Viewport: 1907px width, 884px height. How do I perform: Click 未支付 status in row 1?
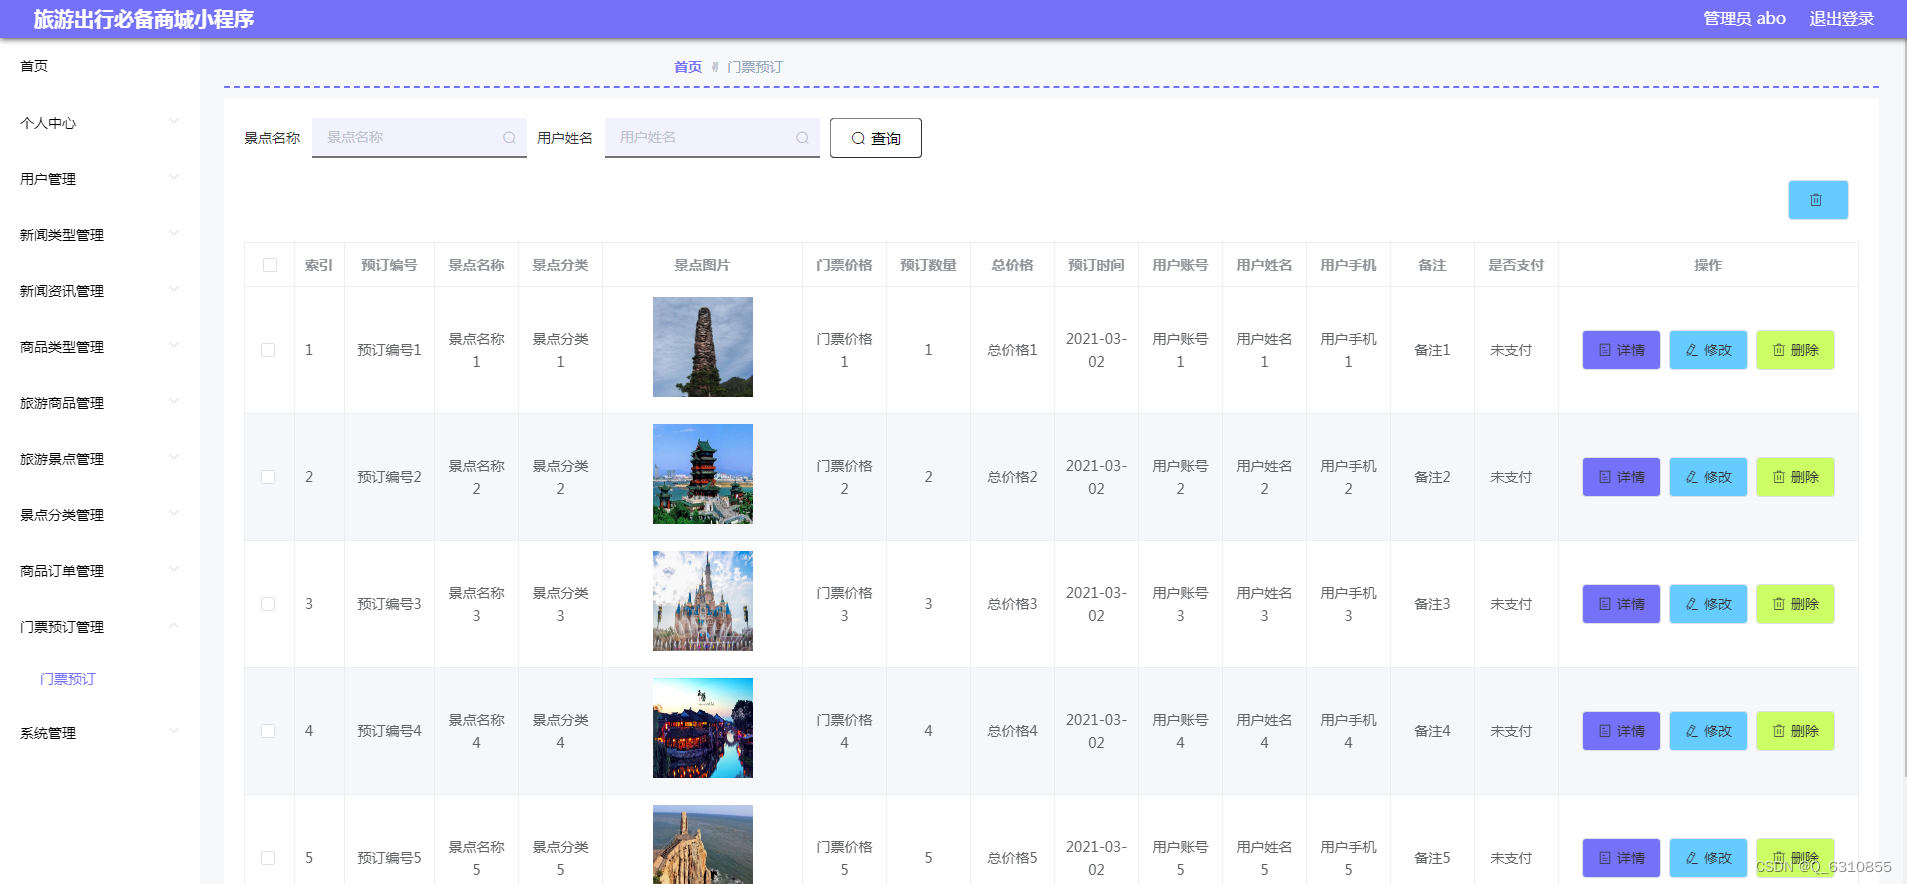(1511, 350)
